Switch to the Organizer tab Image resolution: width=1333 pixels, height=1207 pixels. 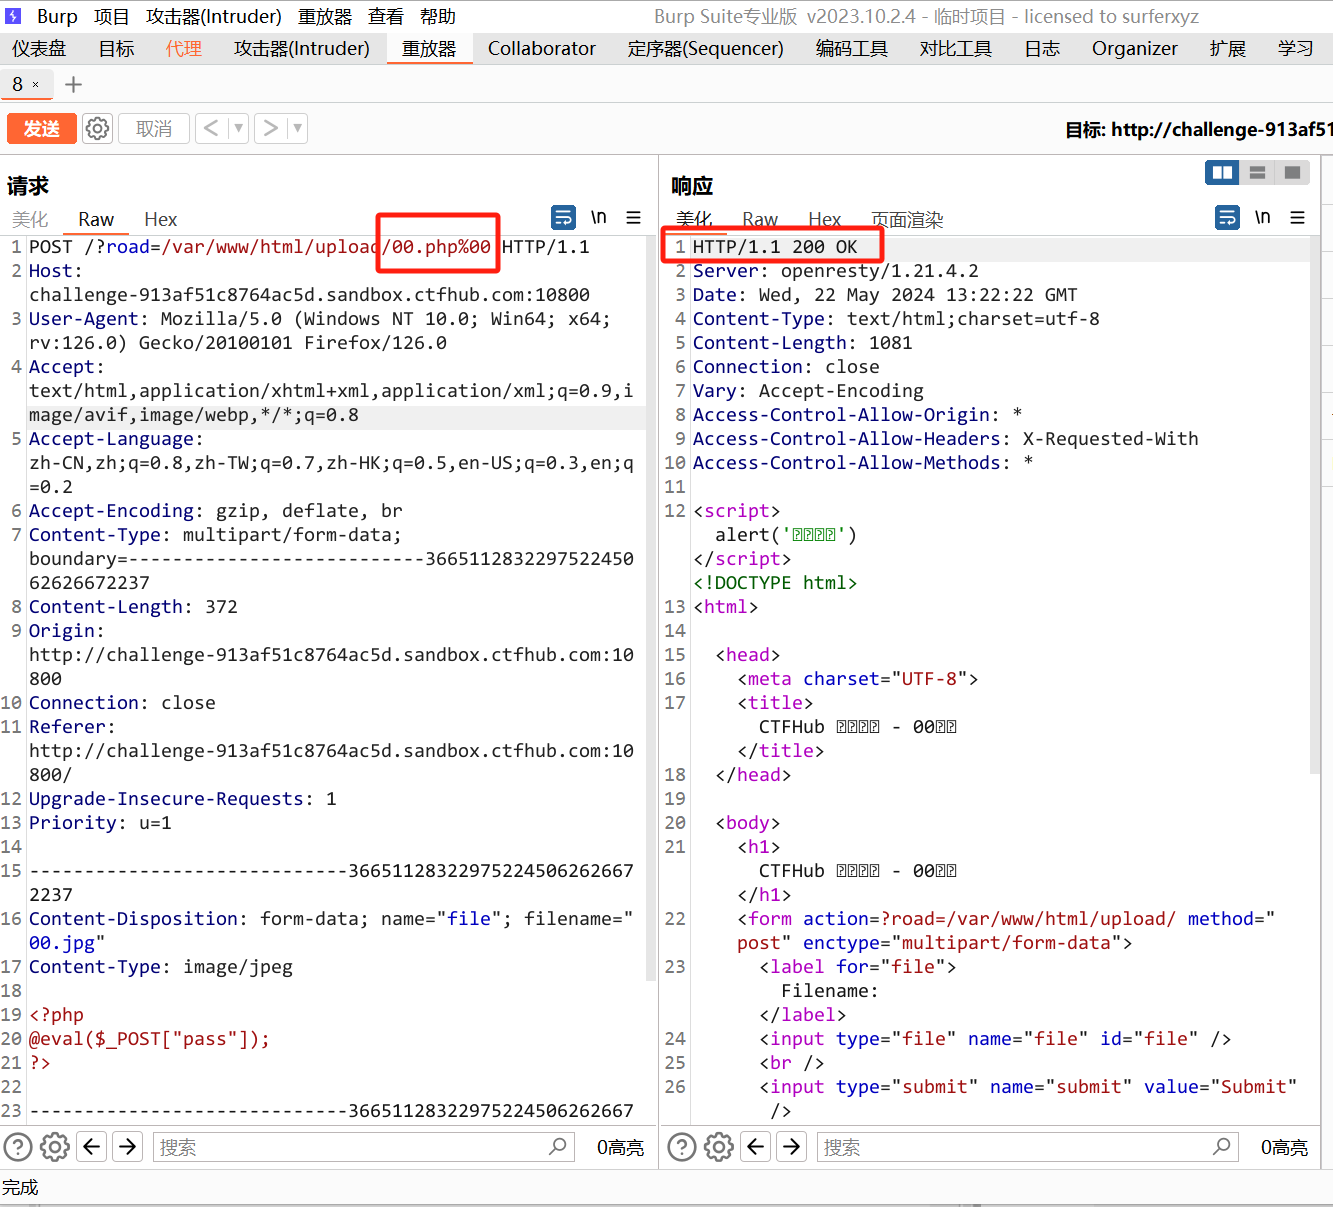pos(1135,49)
